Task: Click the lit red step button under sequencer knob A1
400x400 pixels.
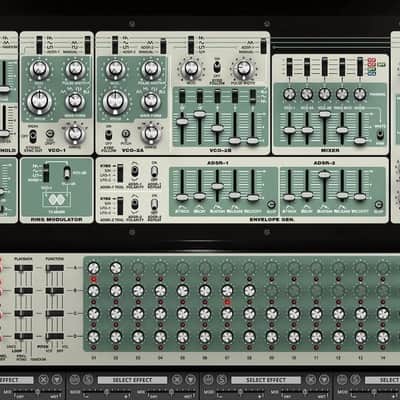Action: pyautogui.click(x=94, y=279)
